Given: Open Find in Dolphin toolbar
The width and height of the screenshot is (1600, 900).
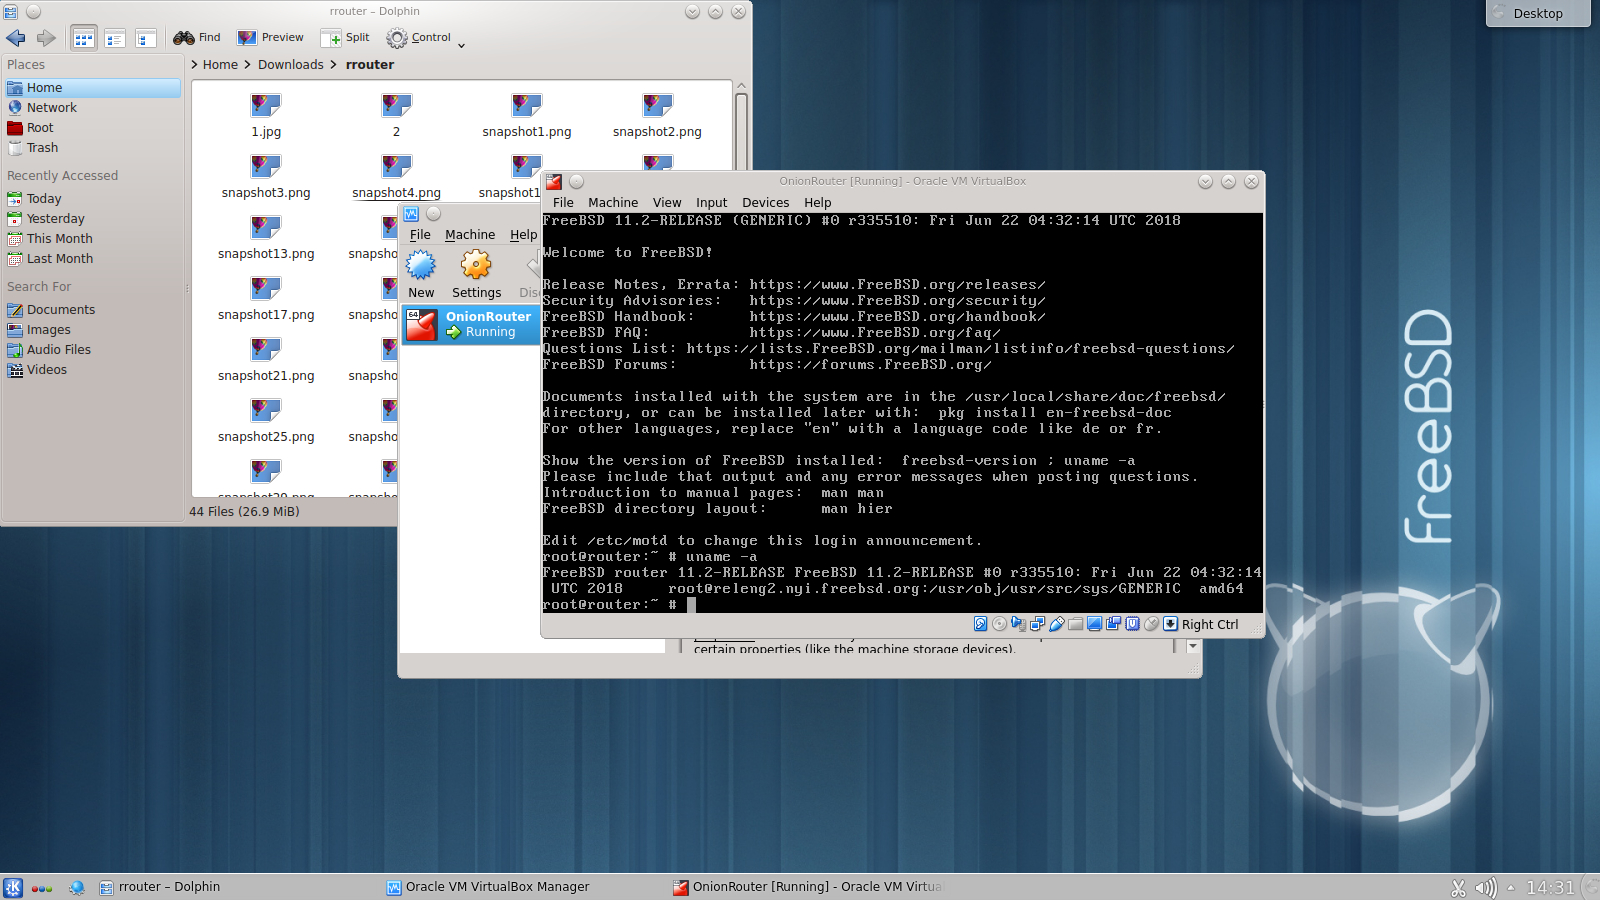Looking at the screenshot, I should click(196, 38).
